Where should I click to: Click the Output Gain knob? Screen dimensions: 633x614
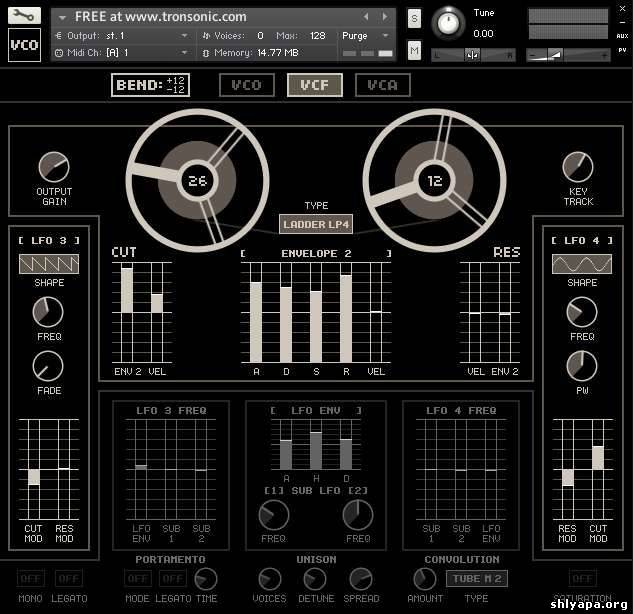(54, 167)
